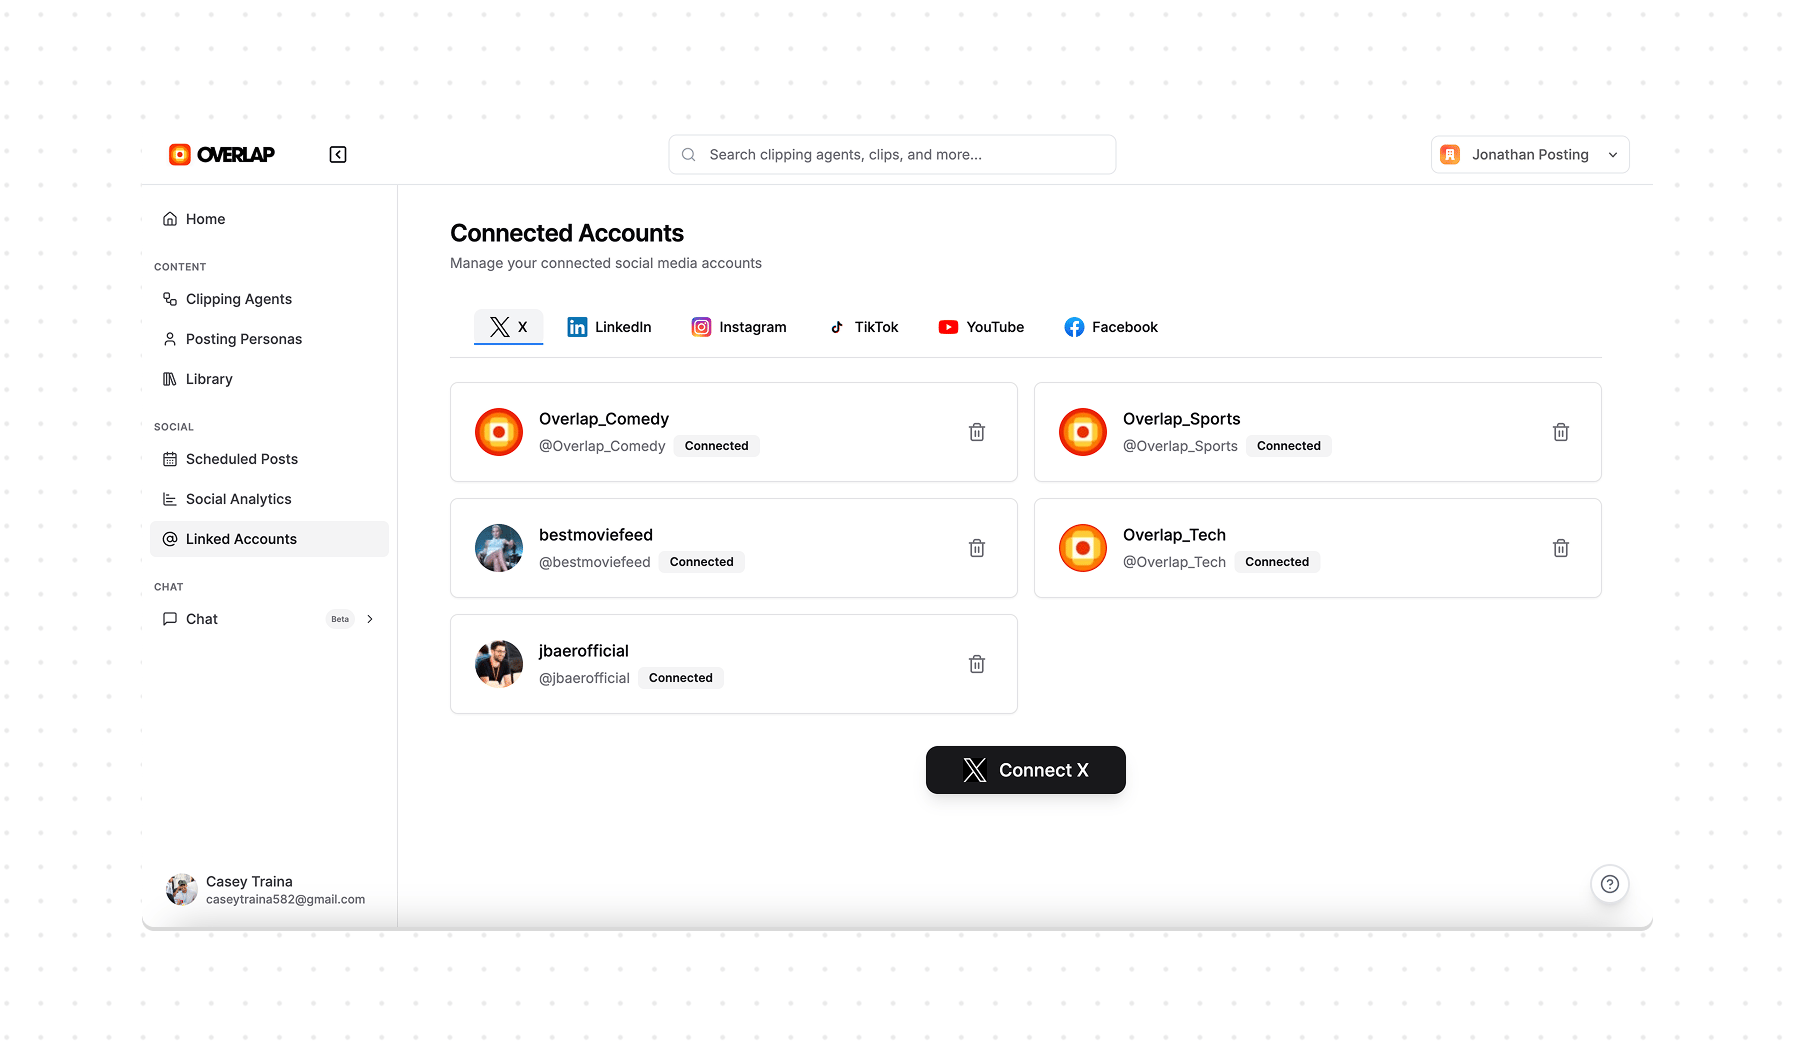The height and width of the screenshot is (1052, 1795).
Task: Switch to the X tab
Action: (x=508, y=327)
